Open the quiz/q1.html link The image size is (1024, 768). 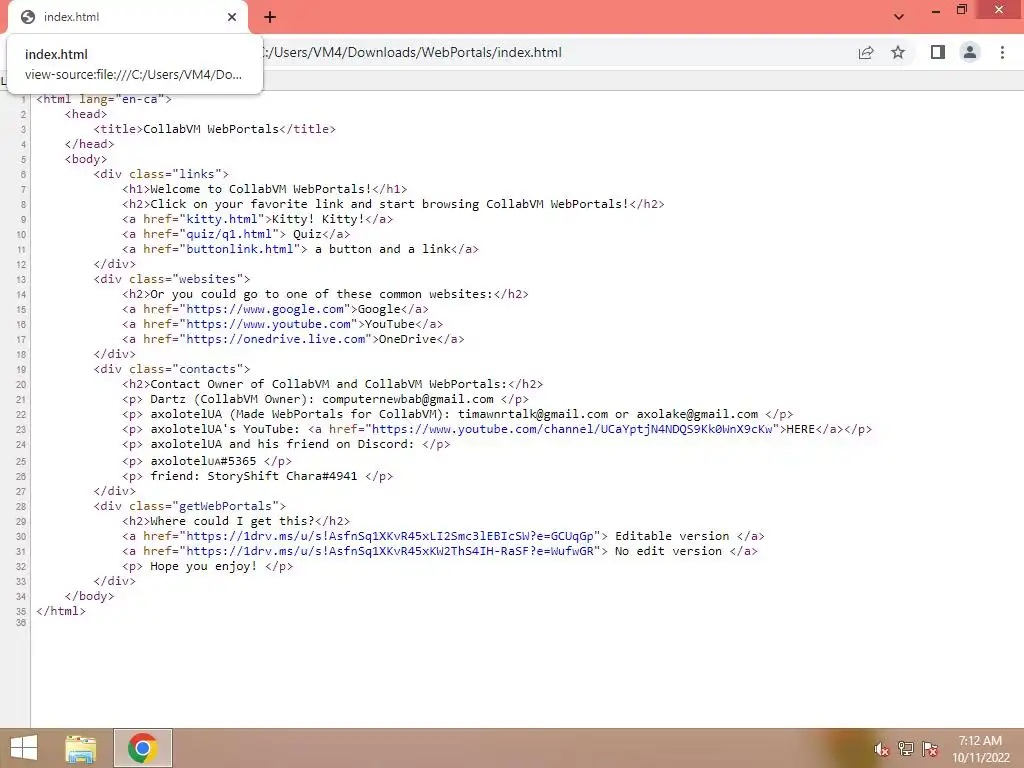[x=229, y=234]
